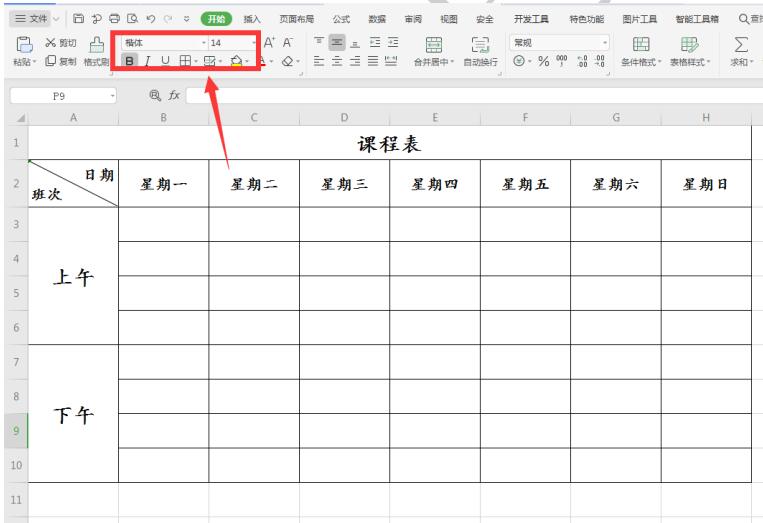
Task: Toggle Underline formatting
Action: (x=165, y=61)
